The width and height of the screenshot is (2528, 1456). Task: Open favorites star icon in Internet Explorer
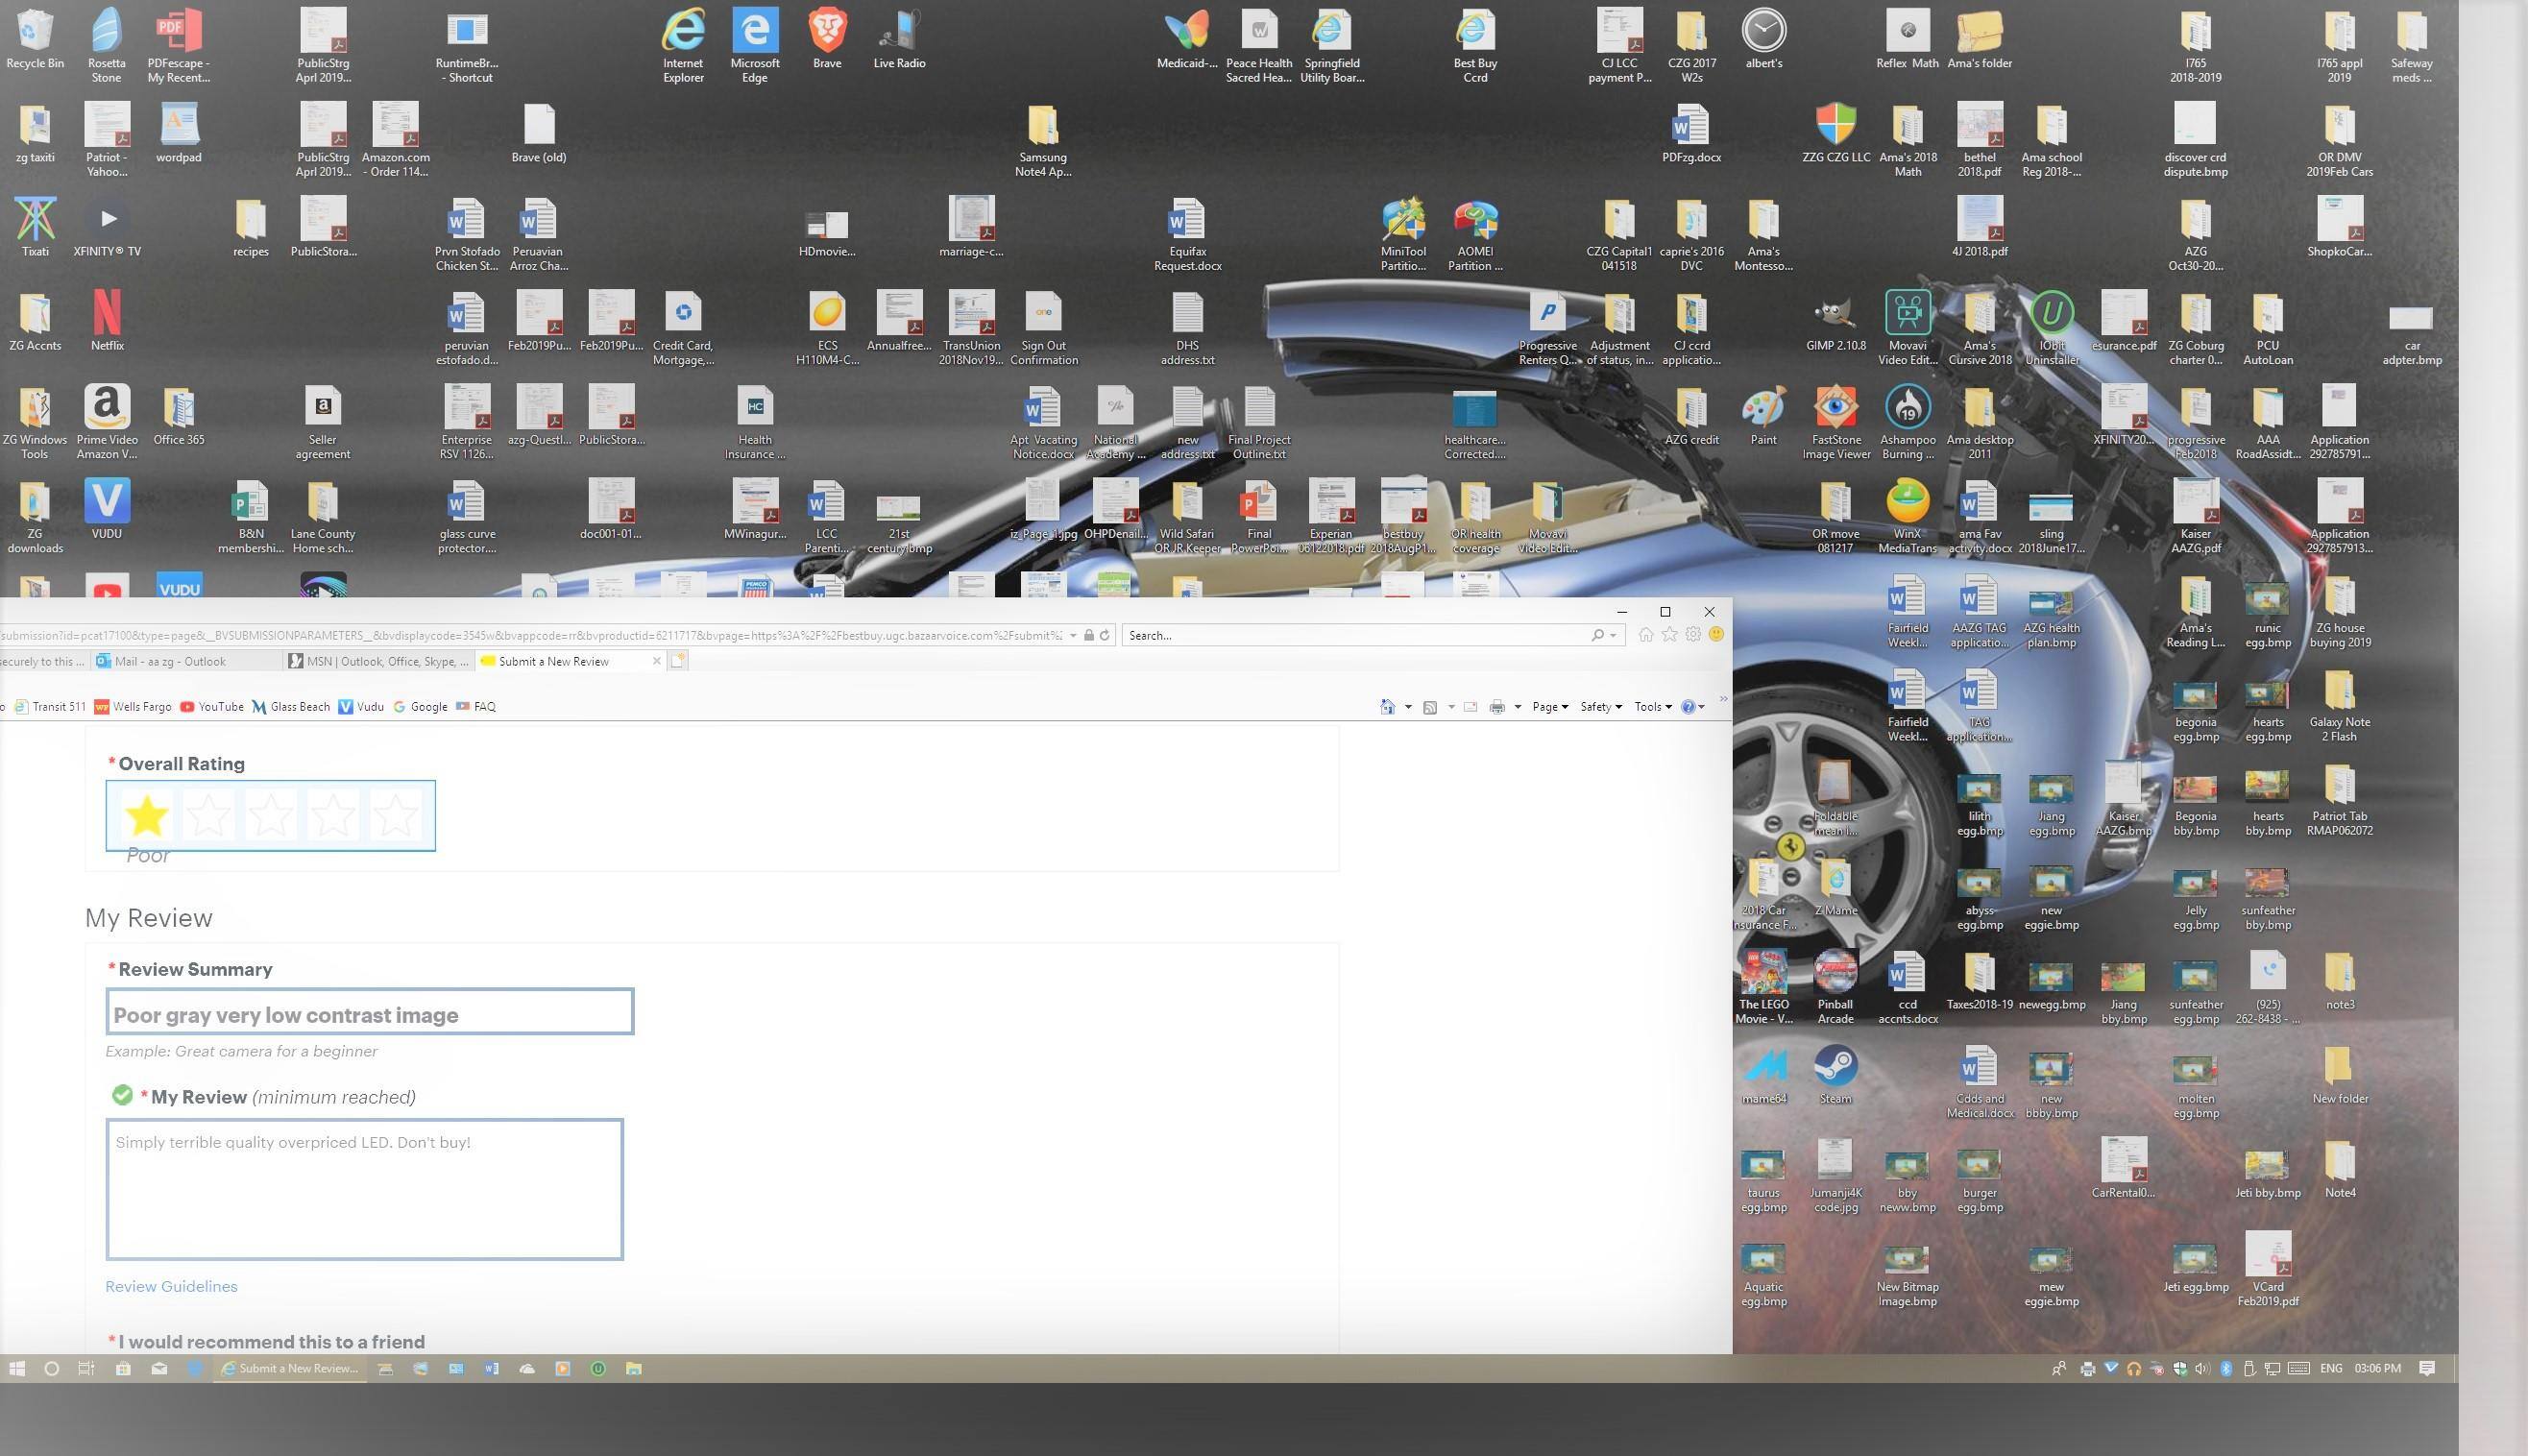(1669, 635)
